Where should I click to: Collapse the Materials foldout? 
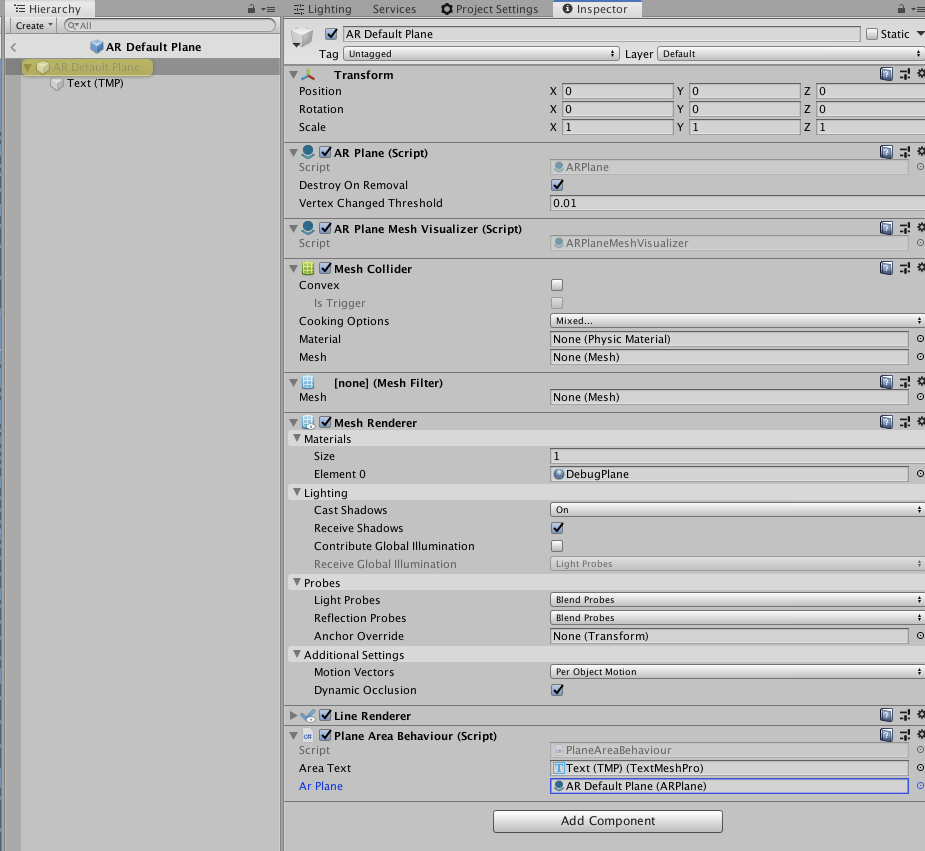297,439
